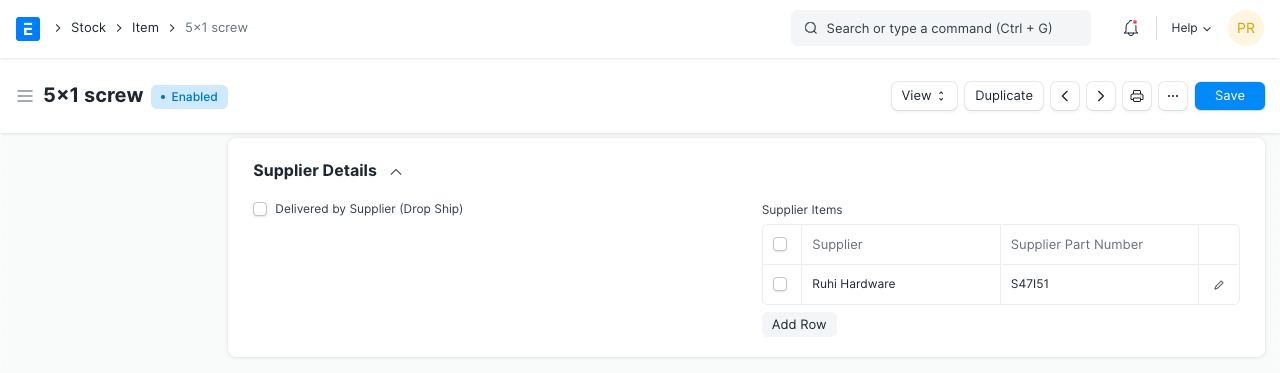This screenshot has height=373, width=1280.
Task: Open the more options ellipsis menu
Action: (1173, 96)
